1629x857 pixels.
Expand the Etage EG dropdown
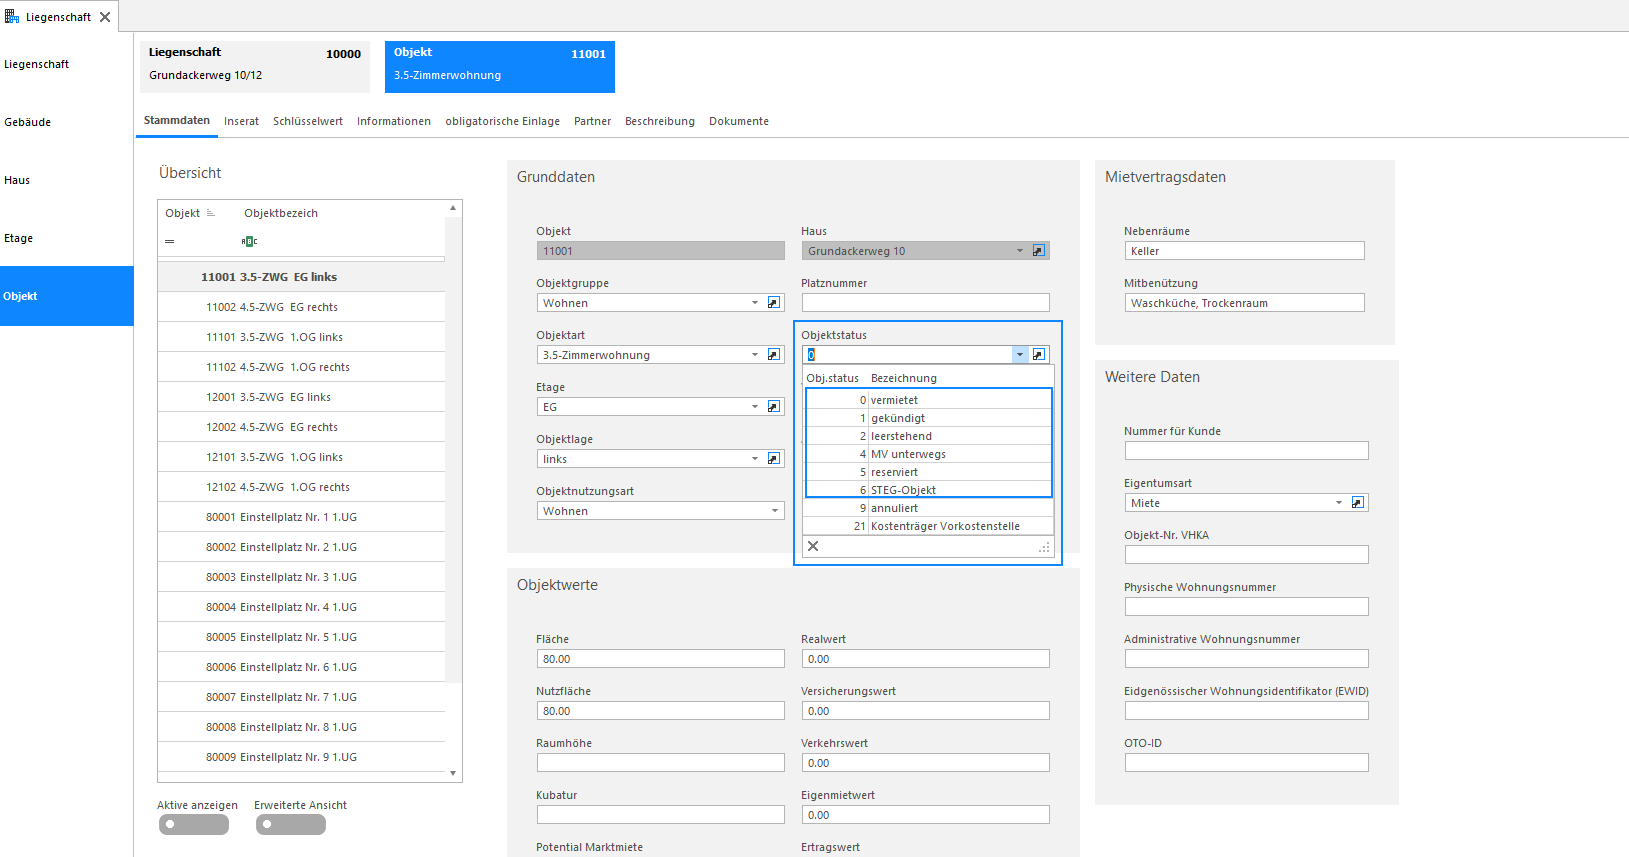point(755,407)
